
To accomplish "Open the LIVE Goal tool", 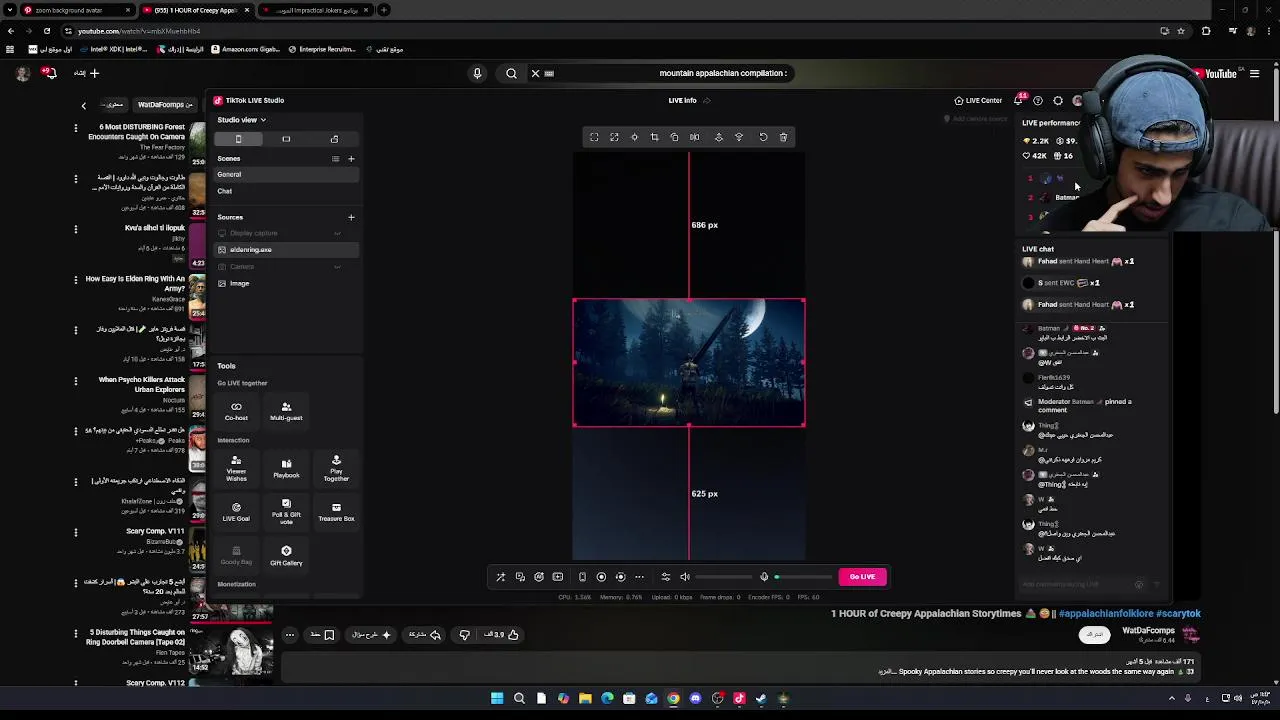I will [x=236, y=512].
